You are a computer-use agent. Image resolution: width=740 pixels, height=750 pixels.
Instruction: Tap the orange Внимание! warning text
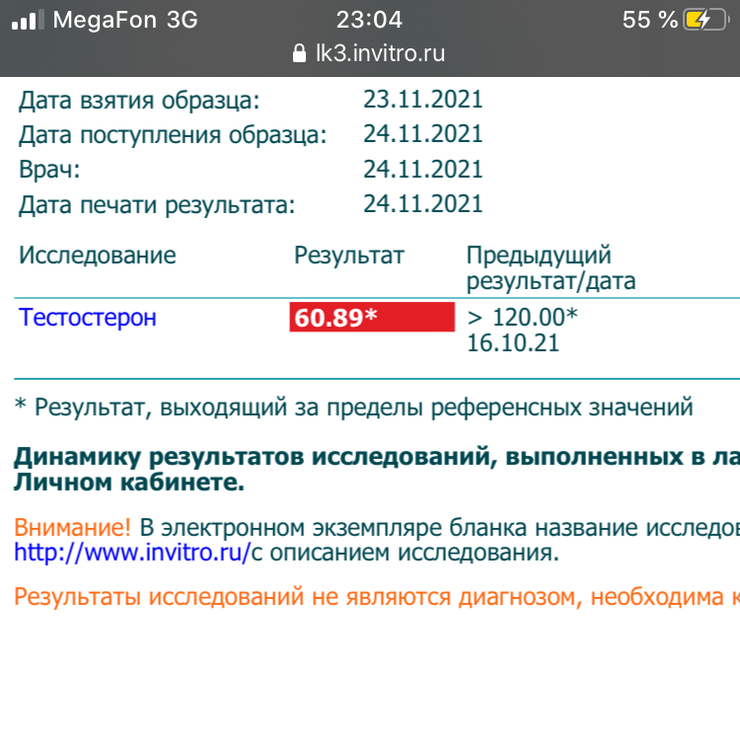[x=72, y=526]
